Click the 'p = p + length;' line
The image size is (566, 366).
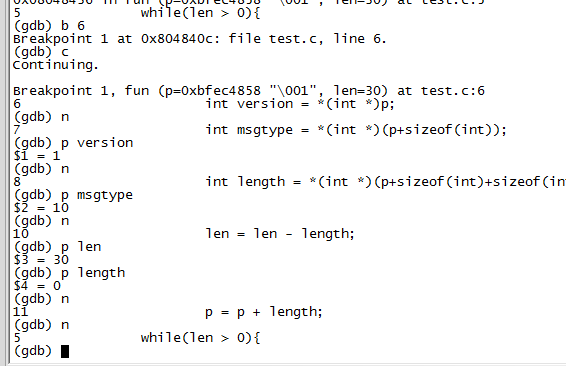coord(264,312)
